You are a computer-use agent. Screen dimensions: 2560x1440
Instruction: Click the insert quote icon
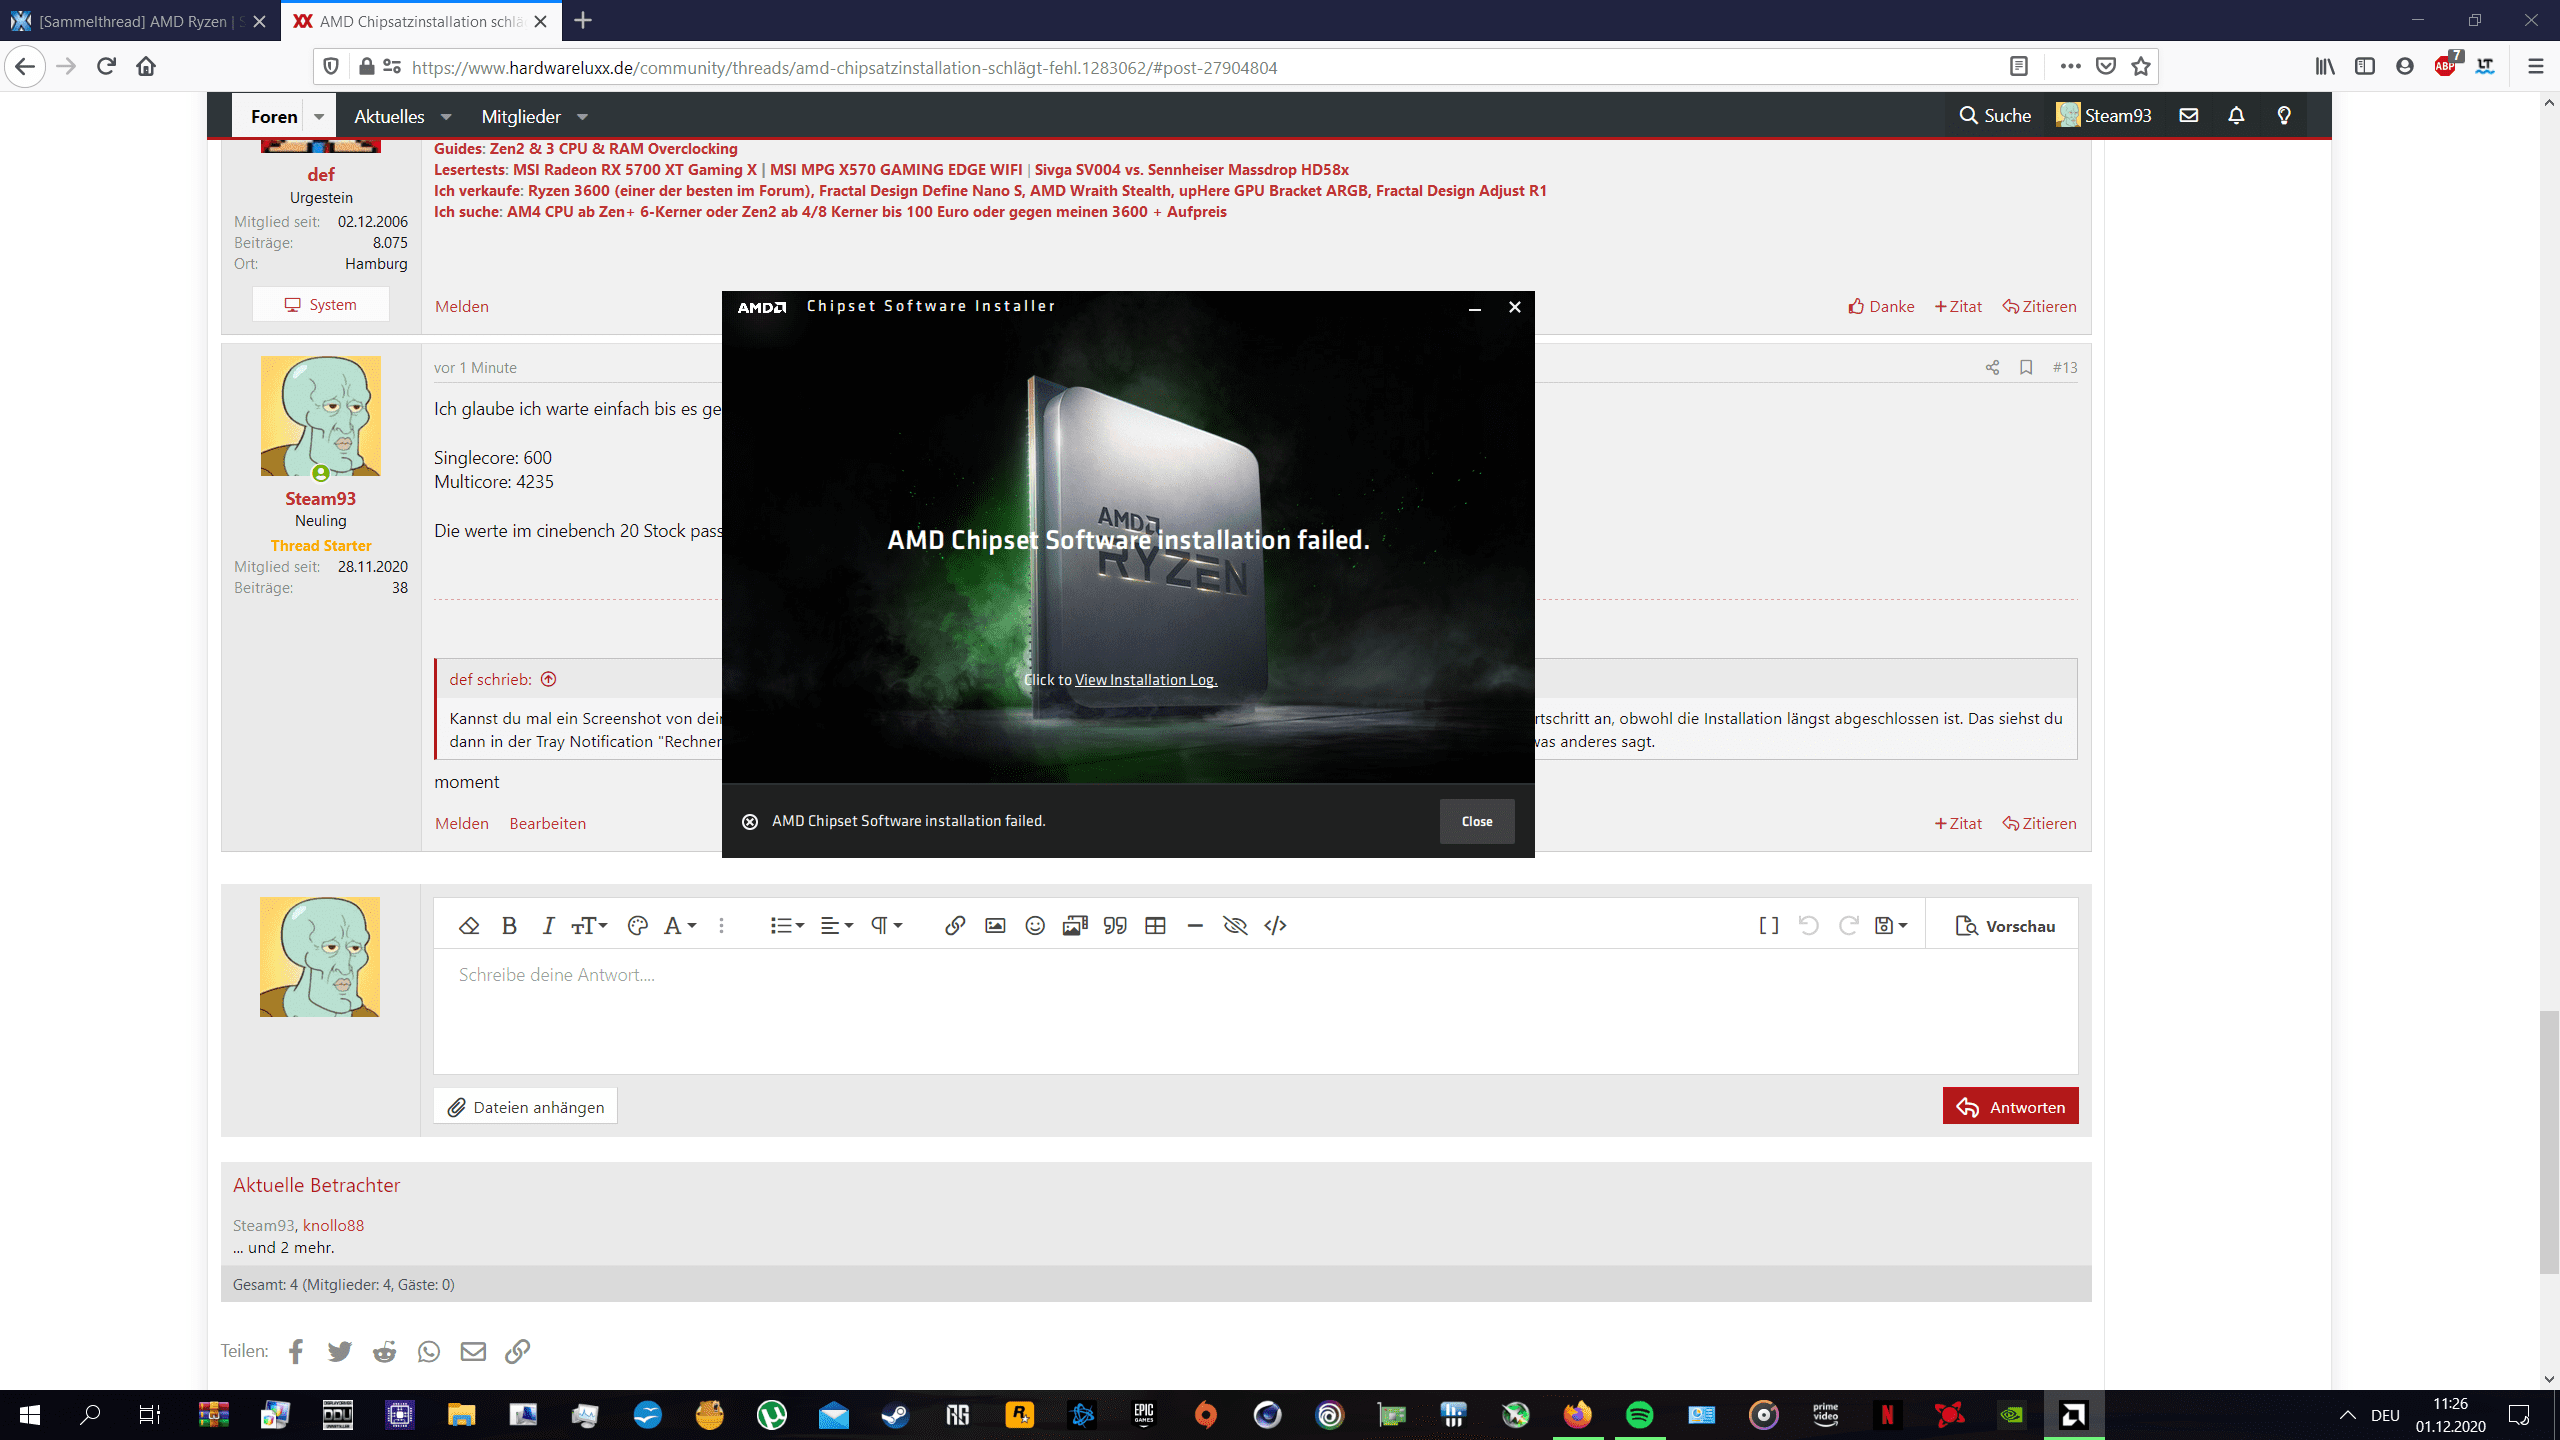click(x=1115, y=926)
